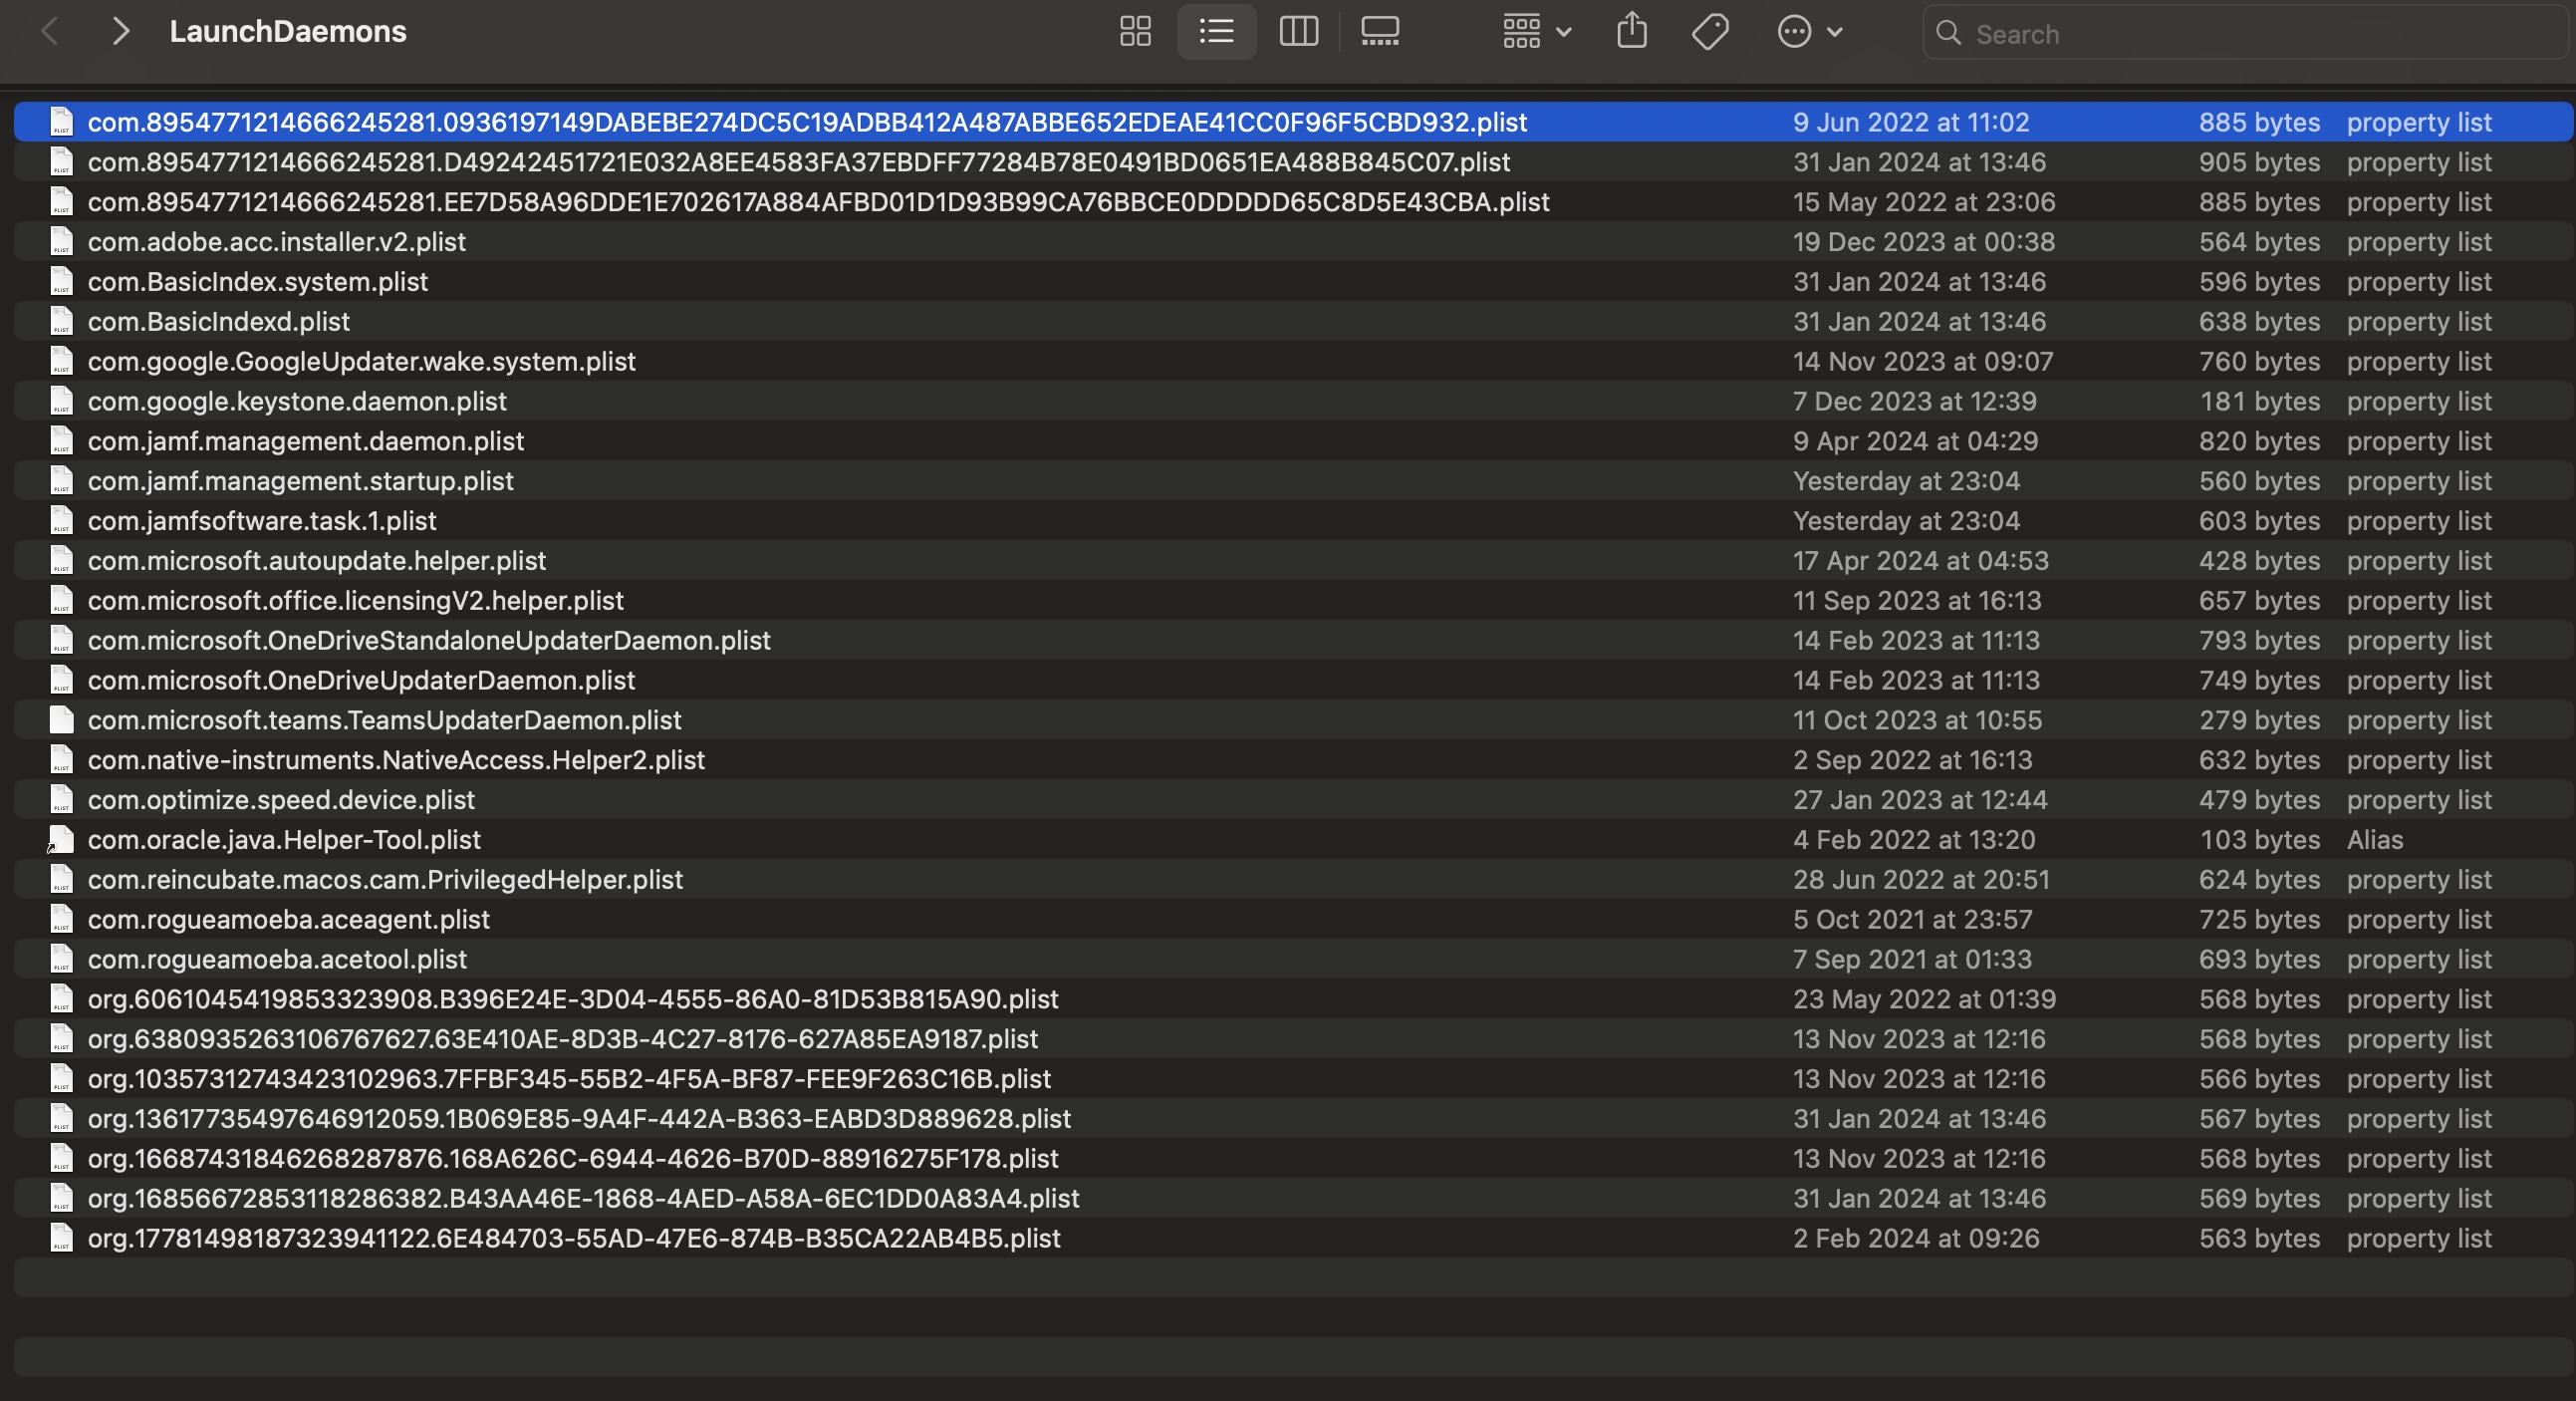Viewport: 2576px width, 1401px height.
Task: Select com.adobe.acc.installer.v2.plist
Action: tap(276, 241)
